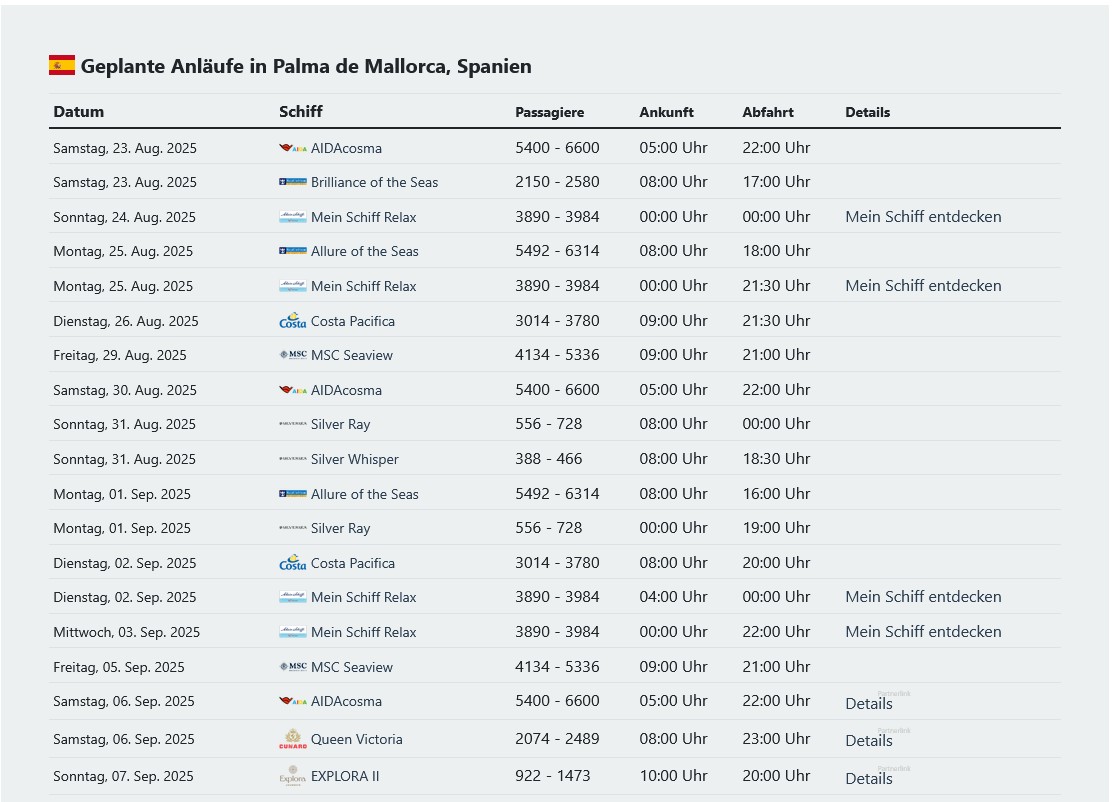Select date Sonntag, 07. Sep. 2025

point(123,776)
